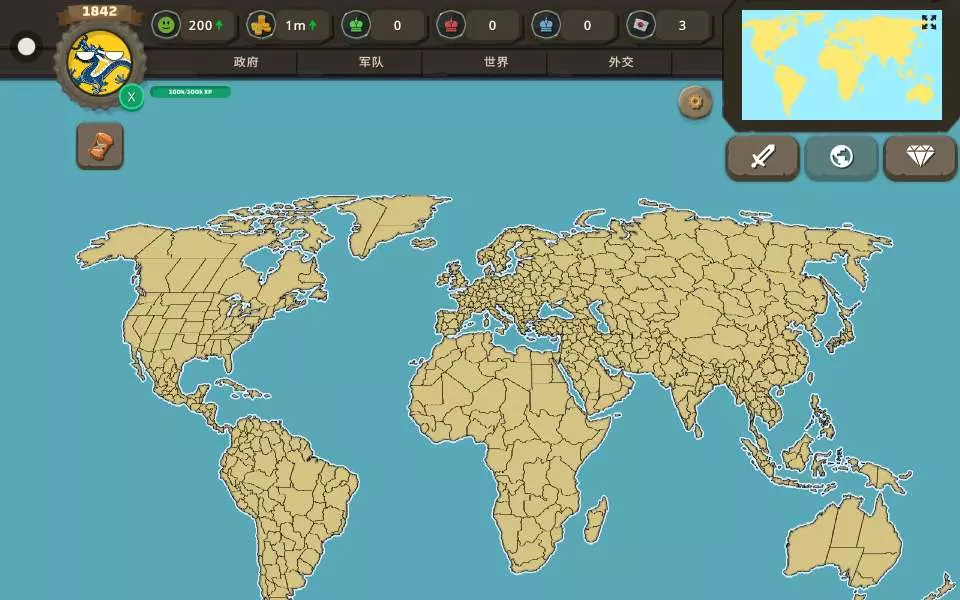Click the 300k/300k XP progress bar

click(x=190, y=92)
